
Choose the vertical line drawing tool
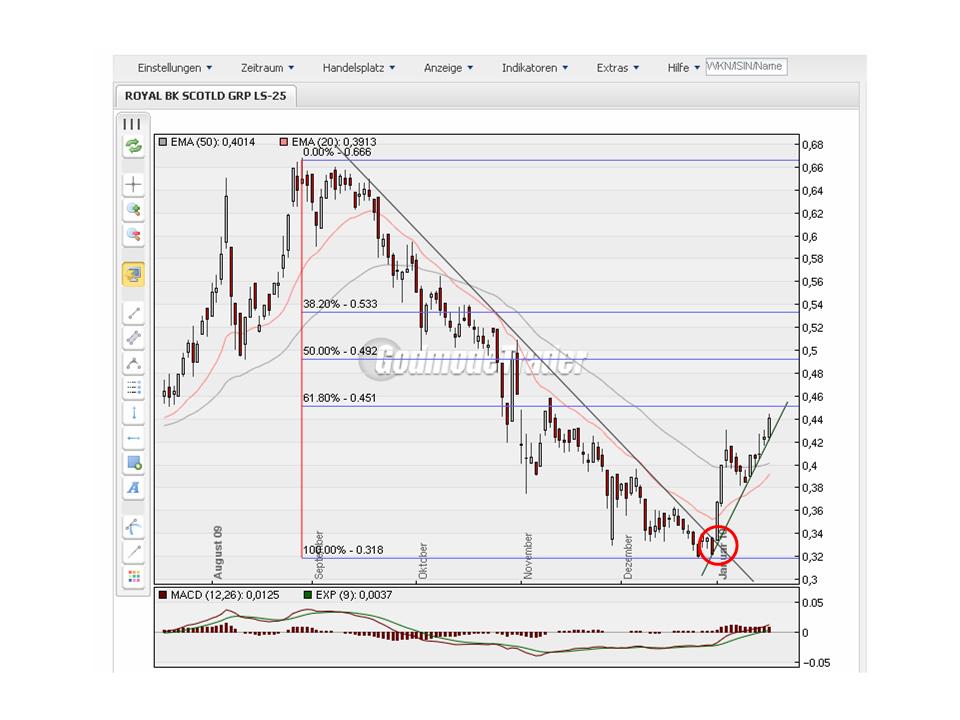click(x=133, y=412)
